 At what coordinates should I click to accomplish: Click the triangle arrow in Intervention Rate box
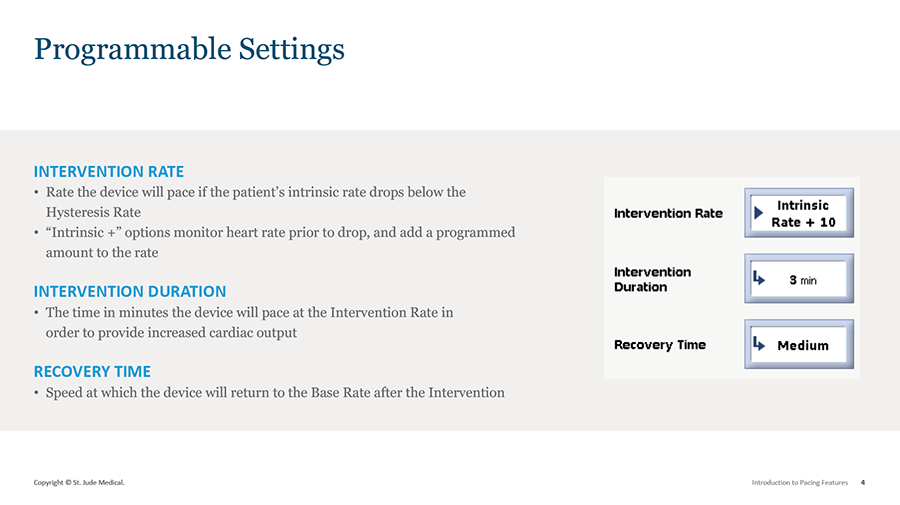point(758,212)
